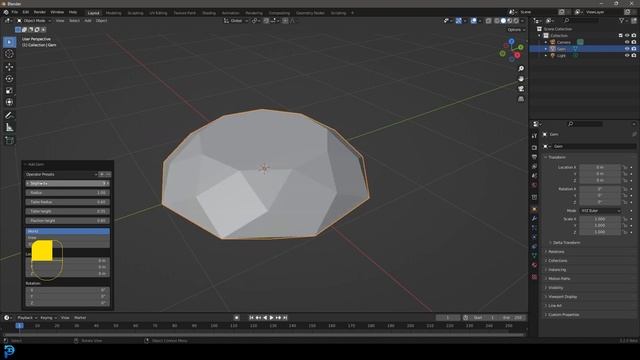Click the Blender logo menu icon

(6, 12)
